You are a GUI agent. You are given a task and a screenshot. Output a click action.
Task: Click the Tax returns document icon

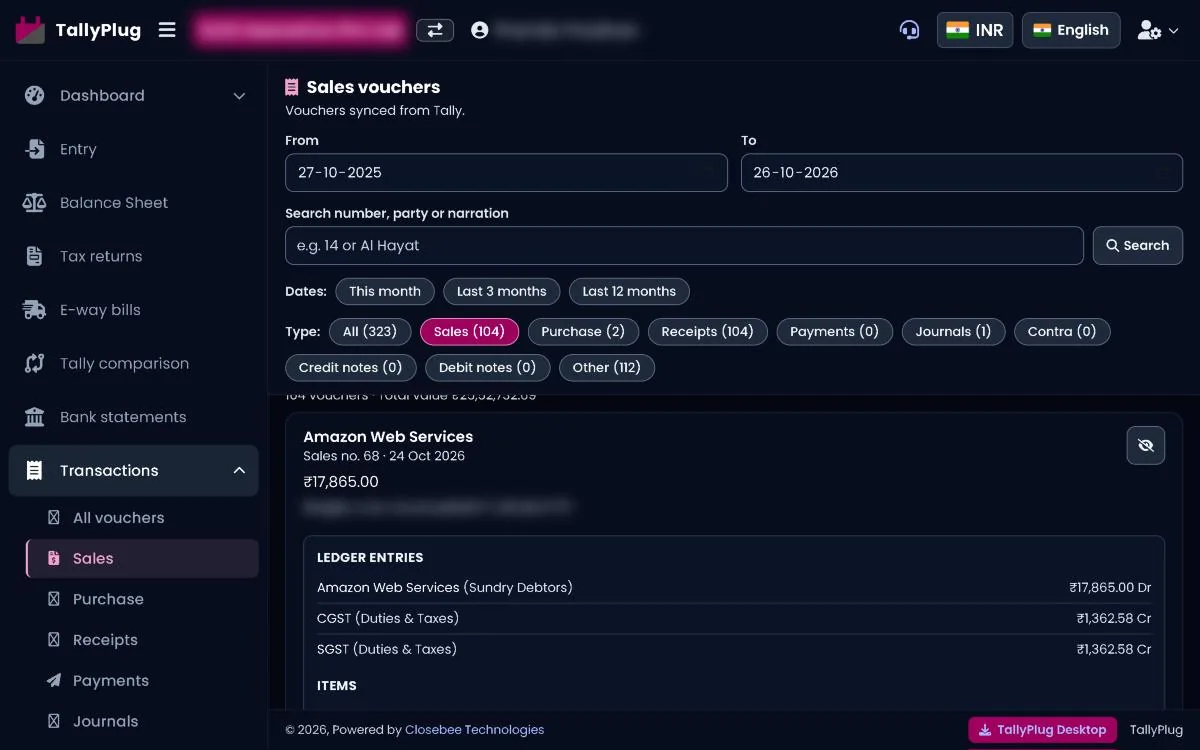point(35,256)
